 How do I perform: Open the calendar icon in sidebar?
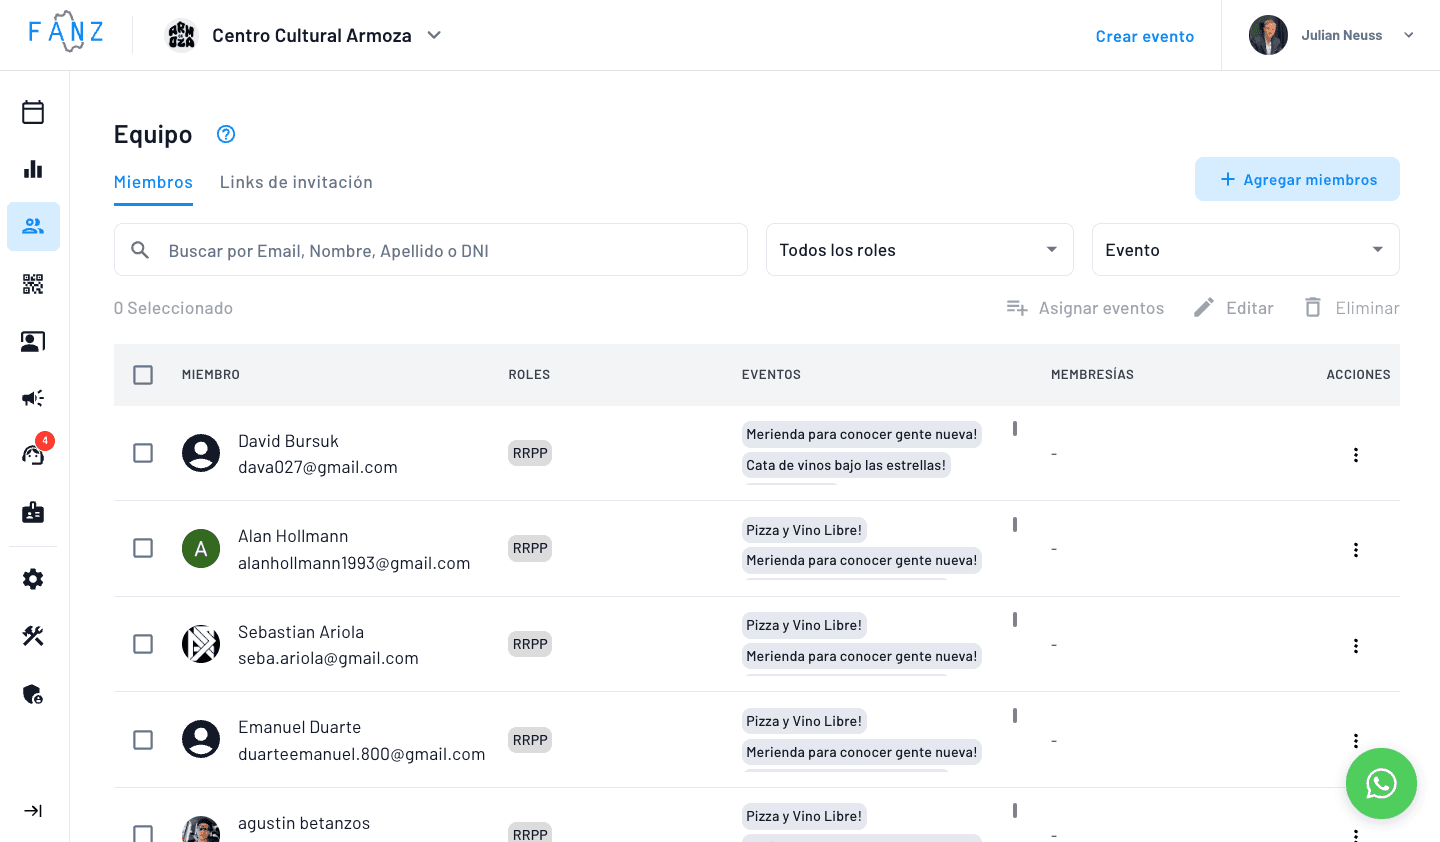[33, 112]
